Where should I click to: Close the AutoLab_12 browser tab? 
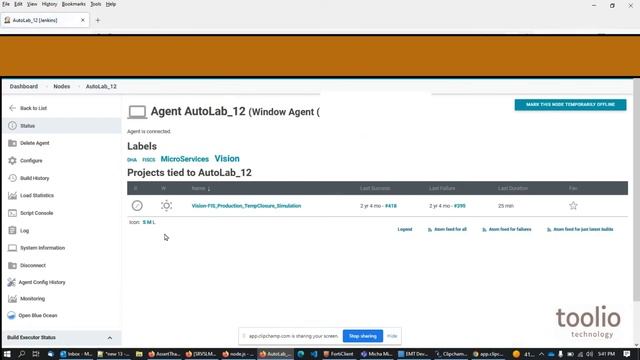point(82,20)
